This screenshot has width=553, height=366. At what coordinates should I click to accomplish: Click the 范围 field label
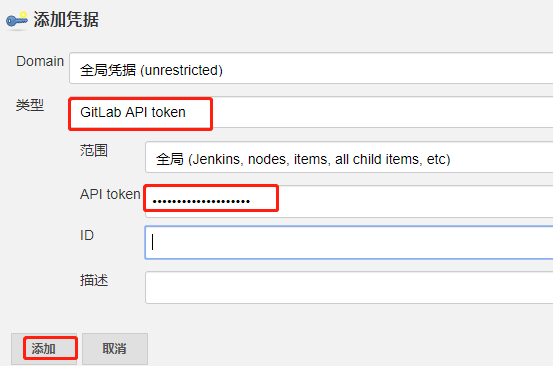coord(93,151)
